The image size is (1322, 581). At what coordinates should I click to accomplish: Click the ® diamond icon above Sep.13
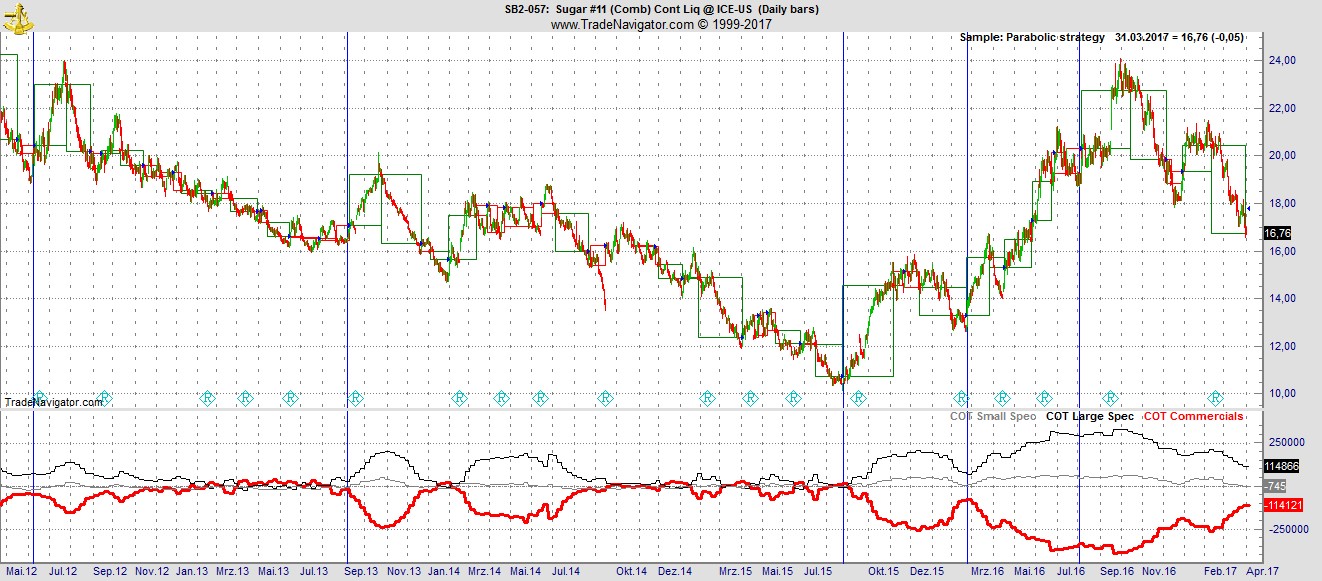point(355,397)
